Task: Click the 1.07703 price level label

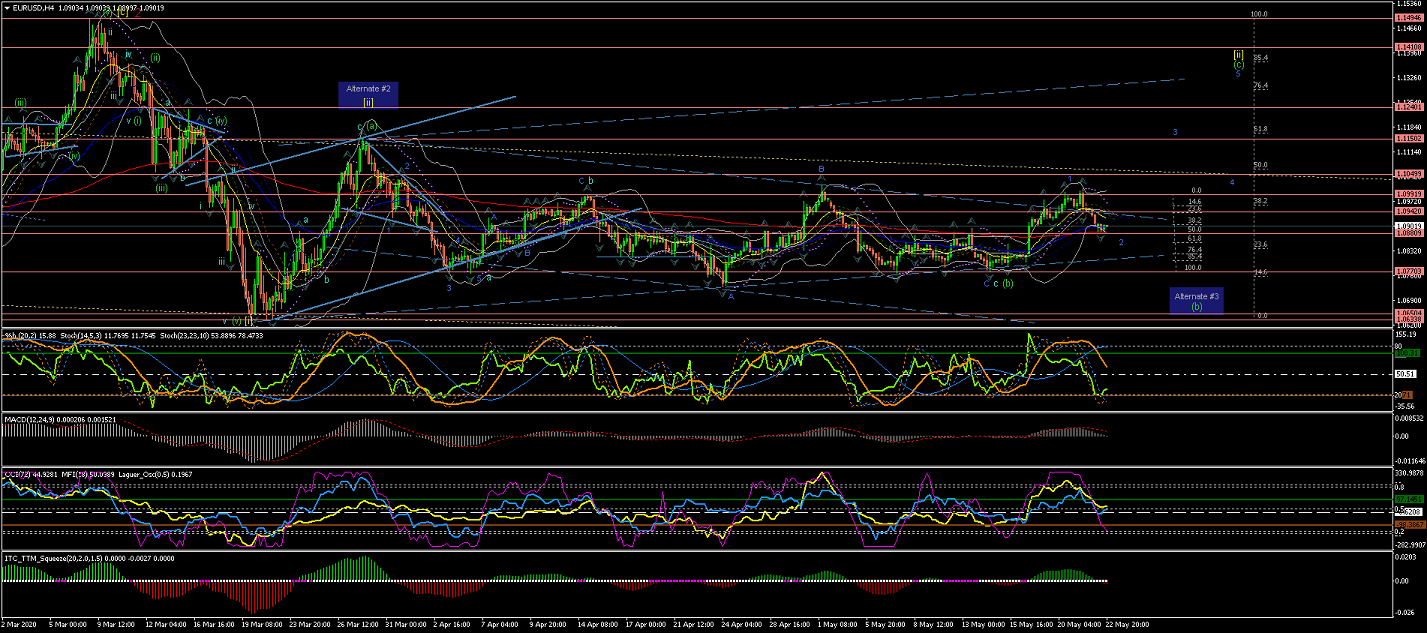Action: (x=1411, y=271)
